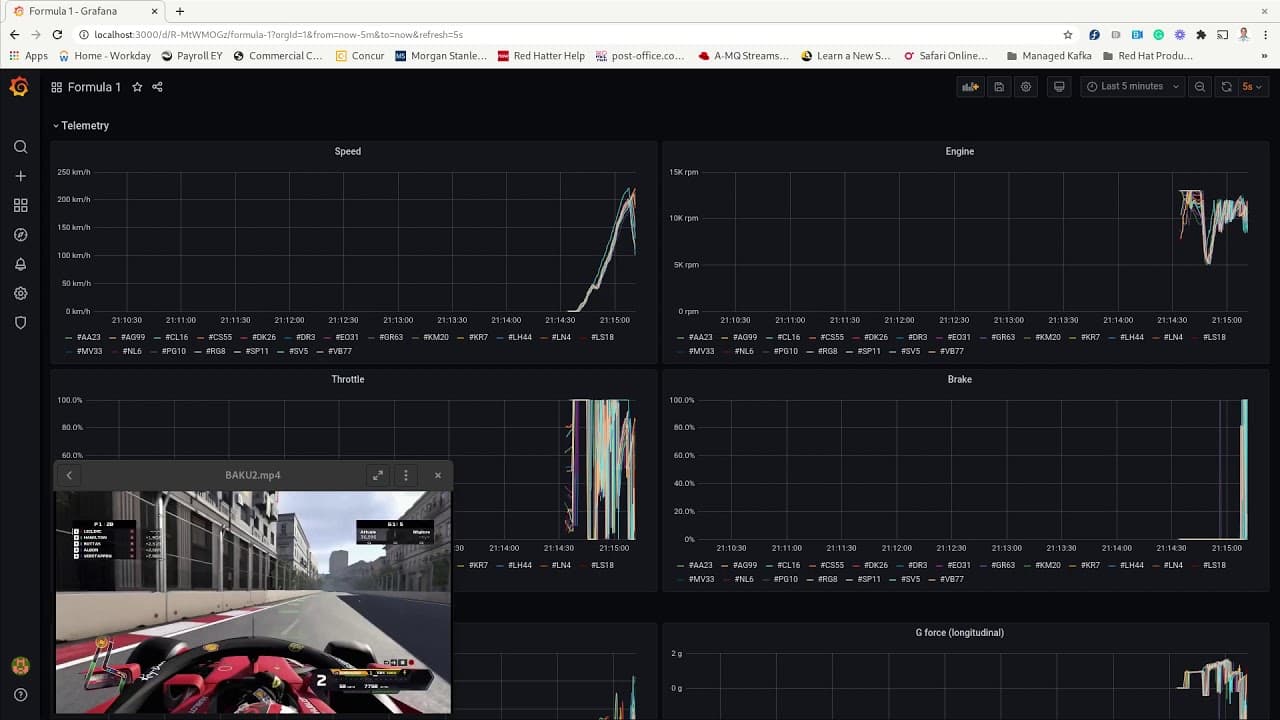
Task: Open the Red Hatter Help bookmark
Action: pos(540,56)
